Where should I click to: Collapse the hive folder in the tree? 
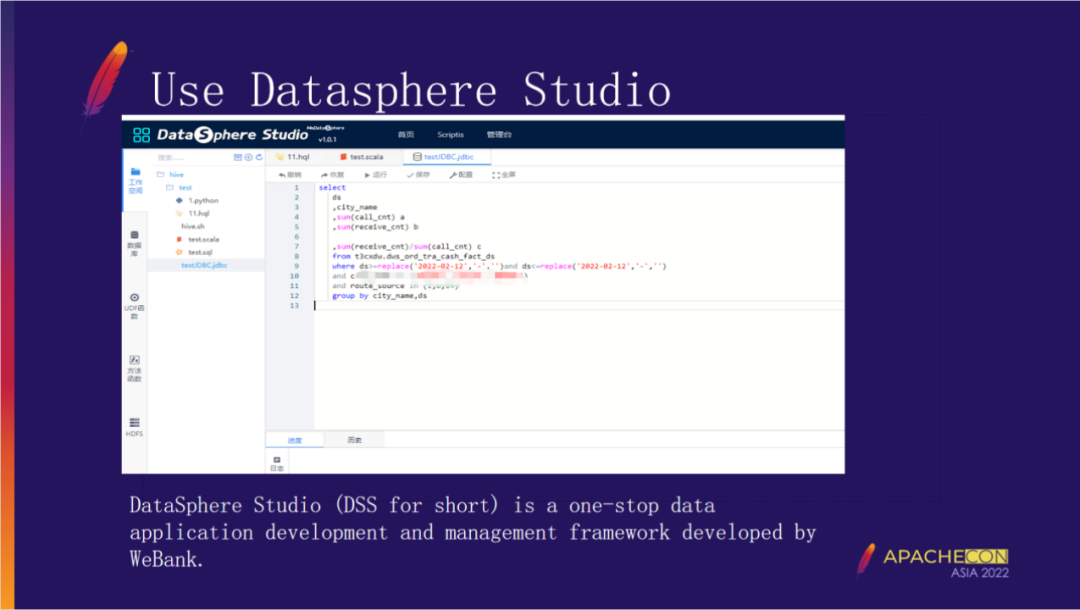tap(170, 175)
